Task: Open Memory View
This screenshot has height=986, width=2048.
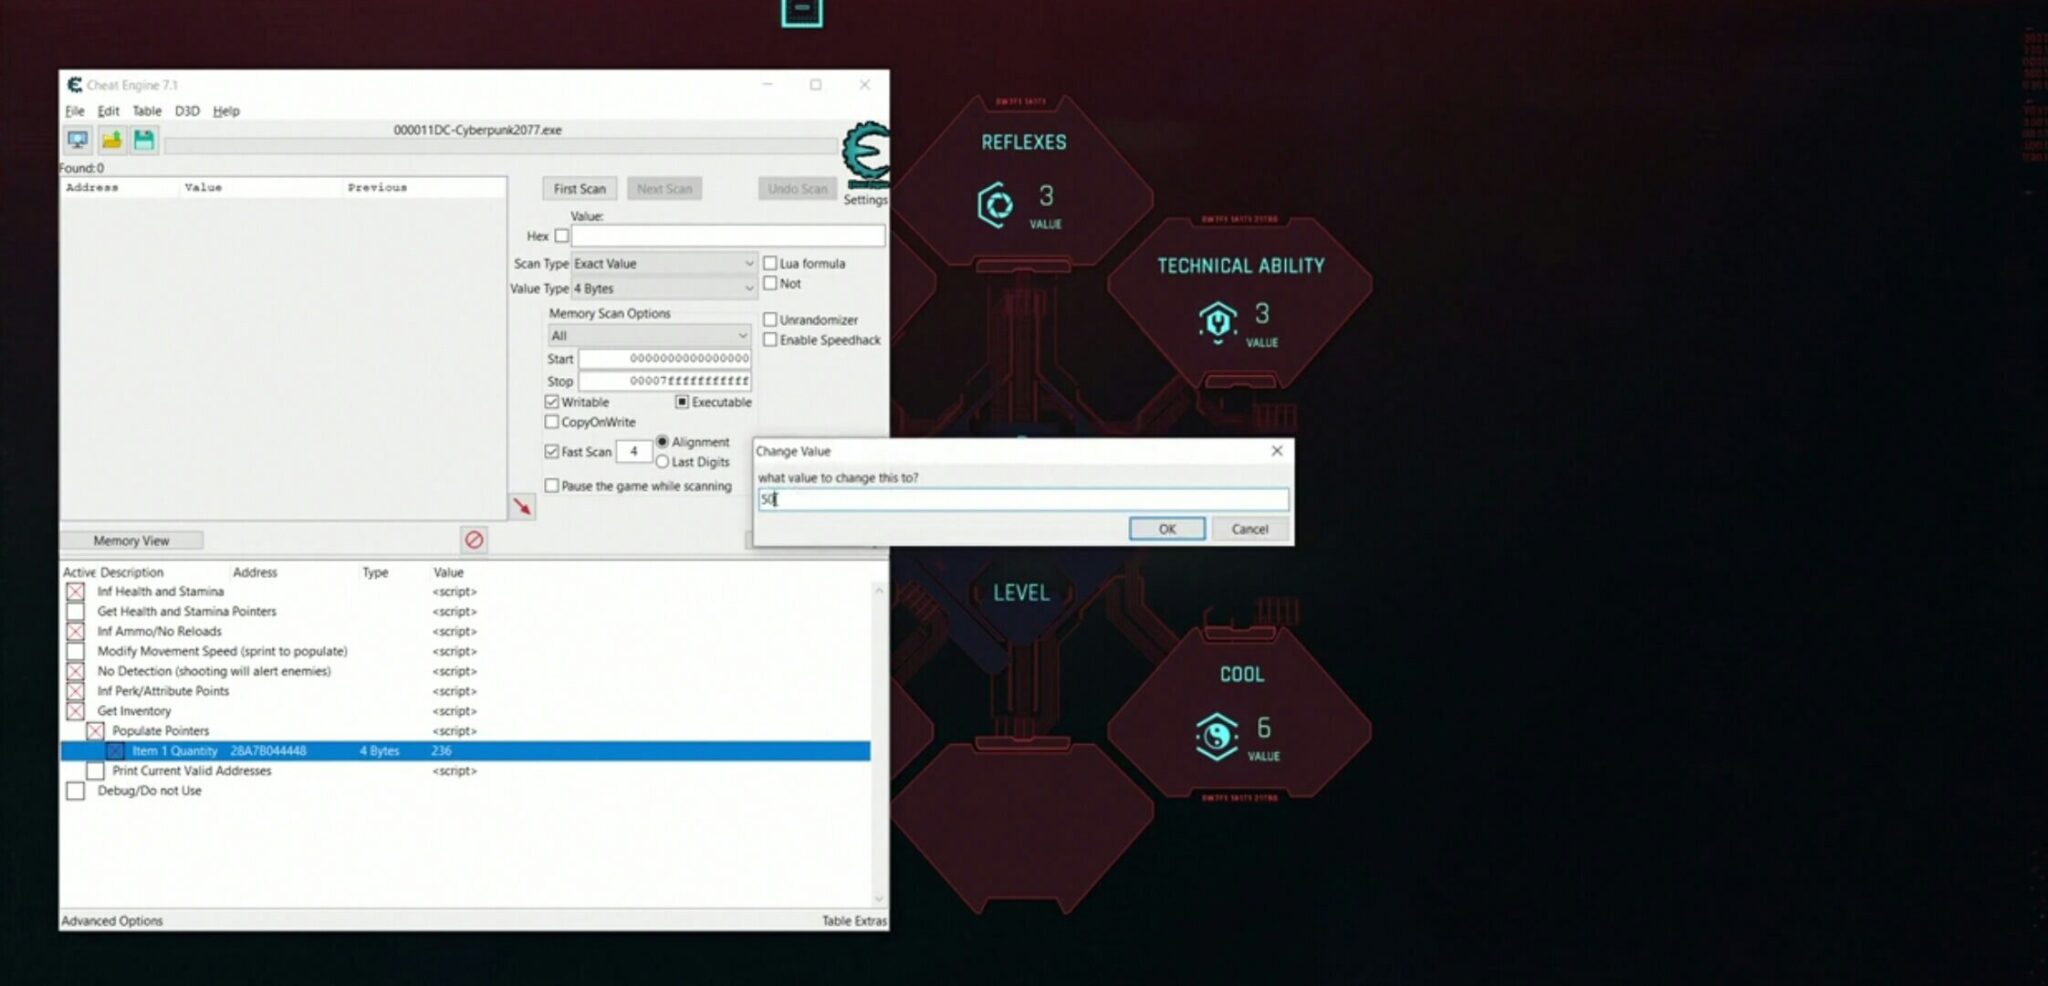Action: (x=131, y=540)
